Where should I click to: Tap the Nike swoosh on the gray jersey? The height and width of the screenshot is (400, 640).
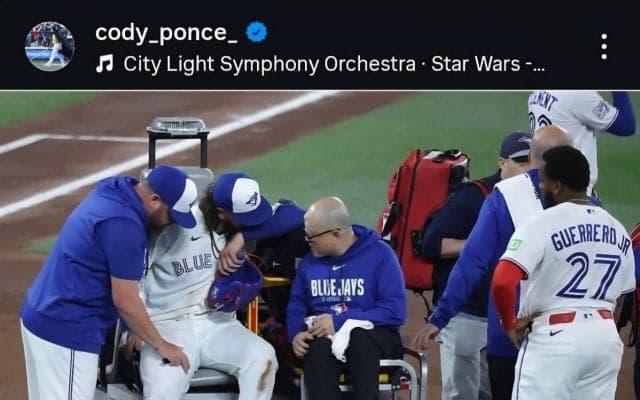click(195, 238)
